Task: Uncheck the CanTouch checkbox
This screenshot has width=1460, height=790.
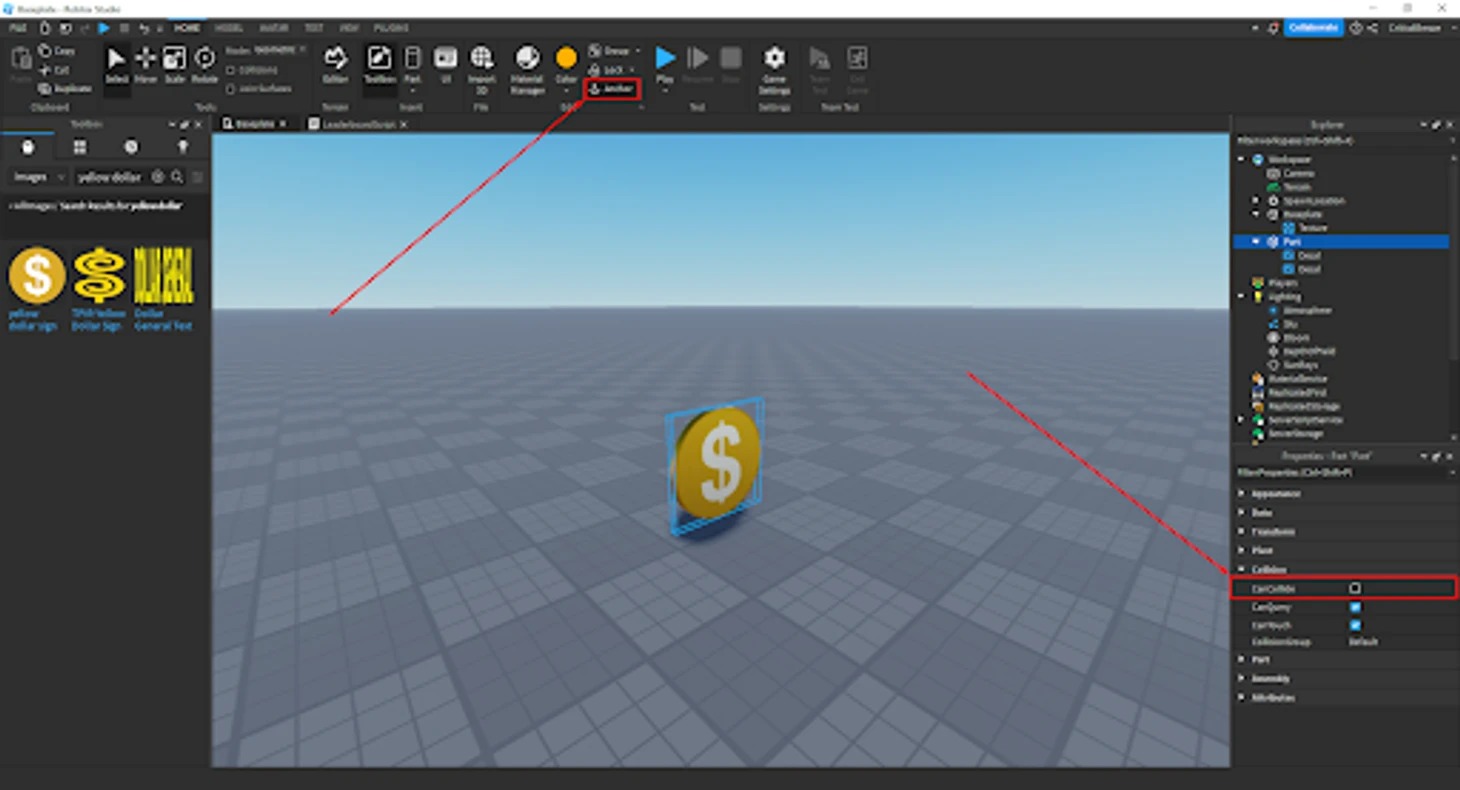Action: click(x=1355, y=625)
